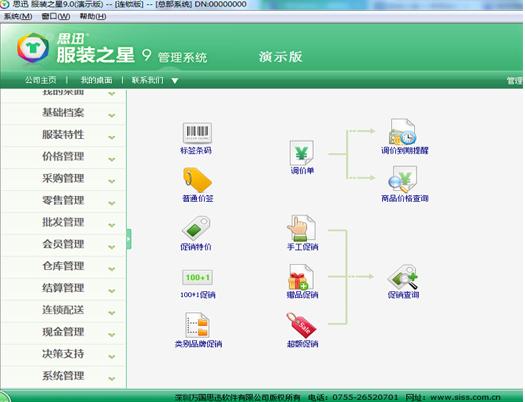This screenshot has height=402, width=525.
Task: Click the 管理 link in the navigation bar
Action: (515, 81)
